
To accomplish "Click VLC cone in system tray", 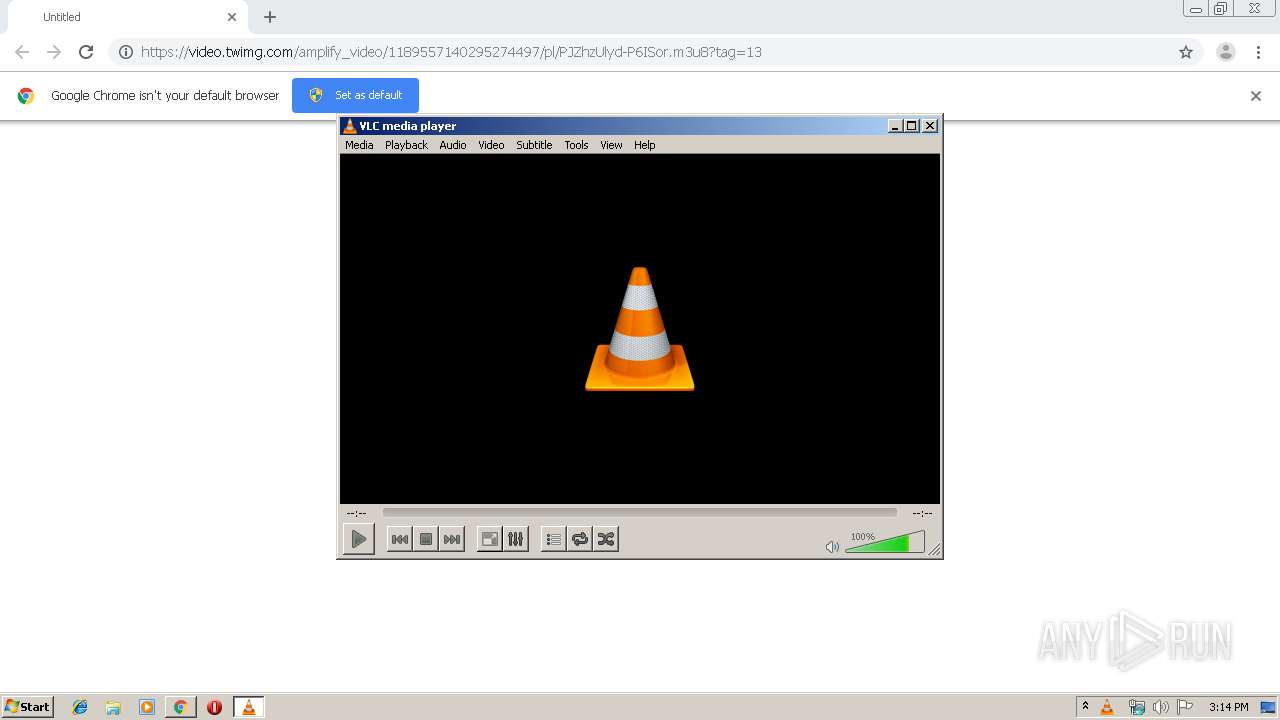I will point(1107,707).
